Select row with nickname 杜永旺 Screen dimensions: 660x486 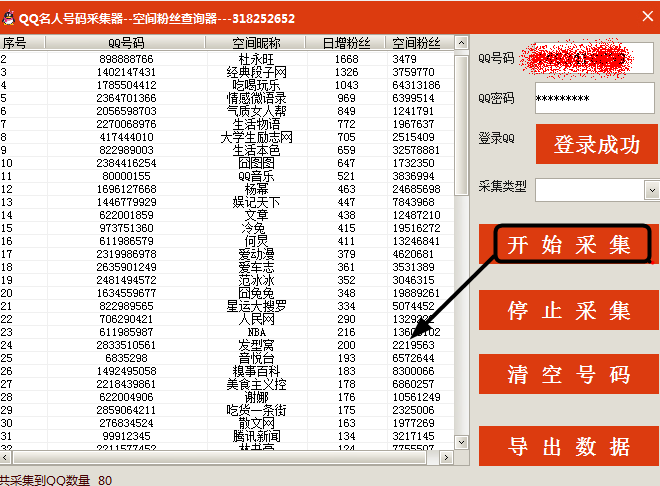tap(227, 59)
